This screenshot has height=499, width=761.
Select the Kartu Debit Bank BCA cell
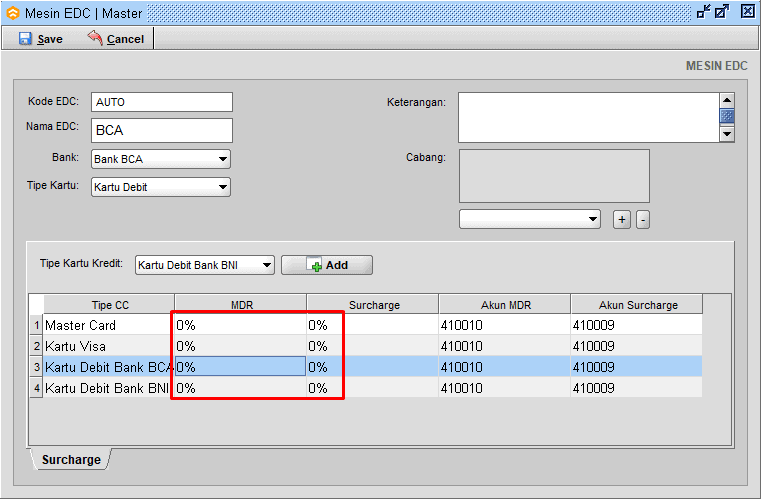pos(109,367)
